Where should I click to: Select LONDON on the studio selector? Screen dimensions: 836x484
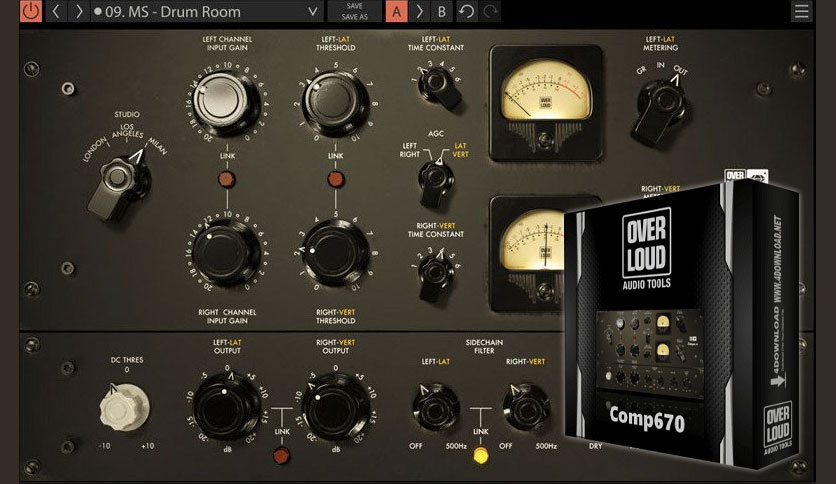click(96, 150)
